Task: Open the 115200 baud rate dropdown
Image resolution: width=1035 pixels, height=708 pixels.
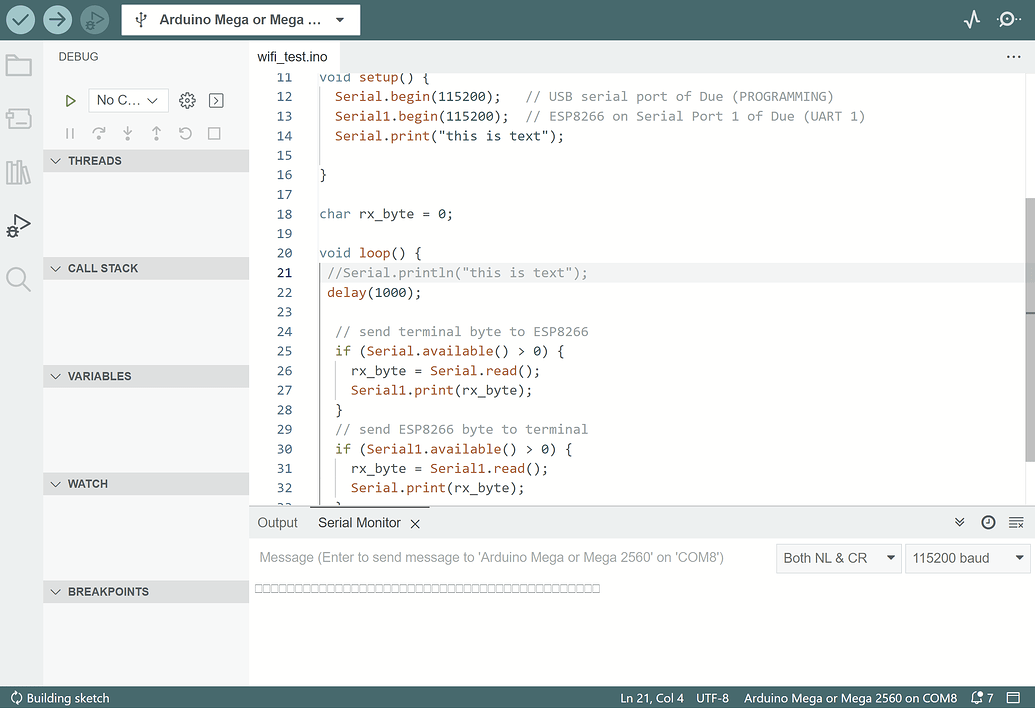Action: pos(967,558)
